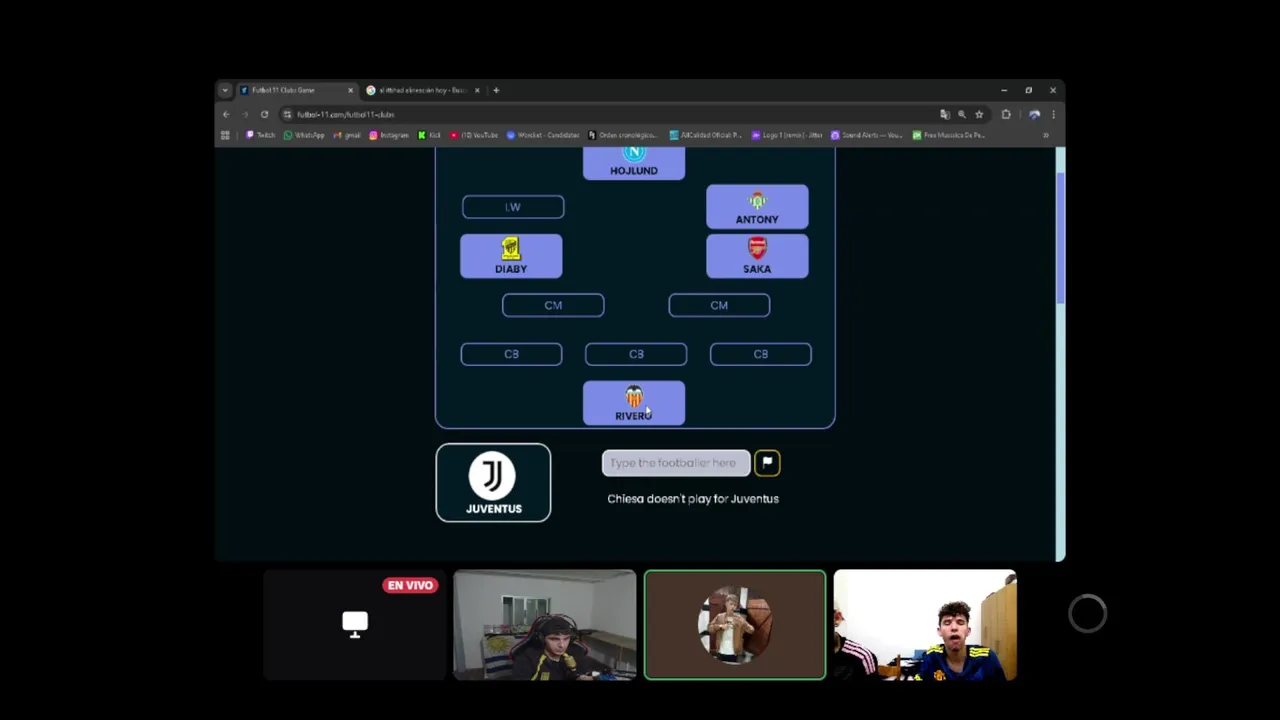1280x720 pixels.
Task: Open the gmail bookmark
Action: tap(346, 135)
